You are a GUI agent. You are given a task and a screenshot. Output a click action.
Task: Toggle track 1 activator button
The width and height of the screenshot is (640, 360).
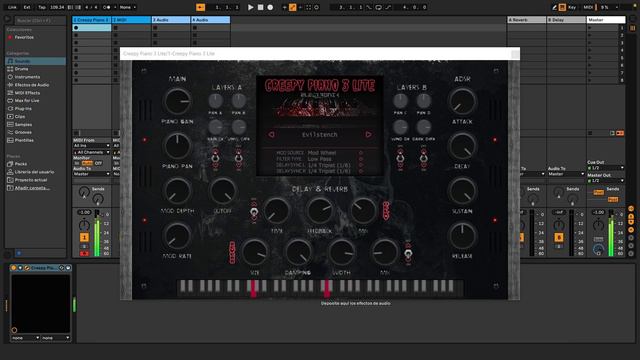click(x=84, y=237)
